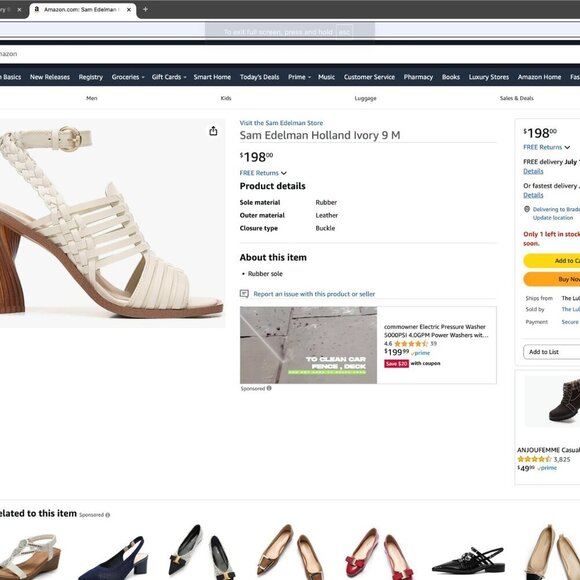Open Books in navigation bar

[451, 77]
